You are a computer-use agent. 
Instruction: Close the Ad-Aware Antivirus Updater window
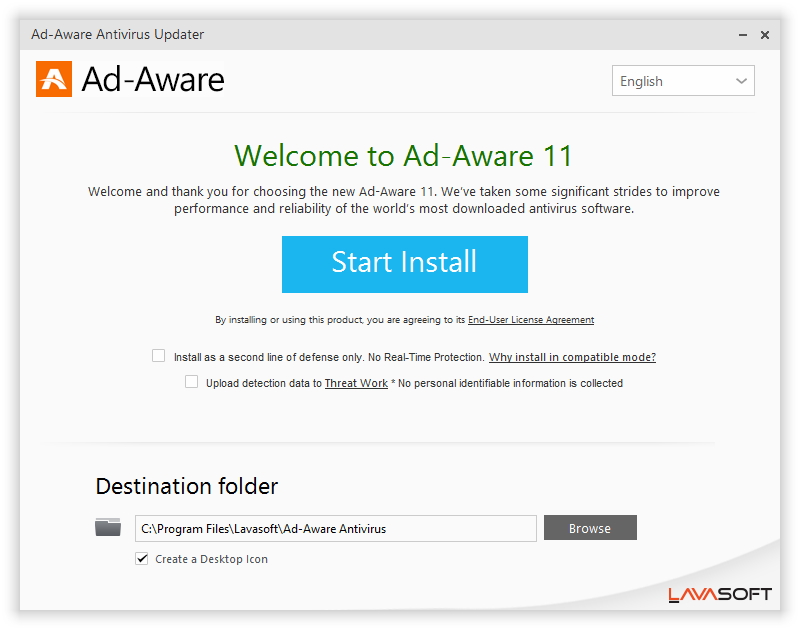click(x=765, y=35)
